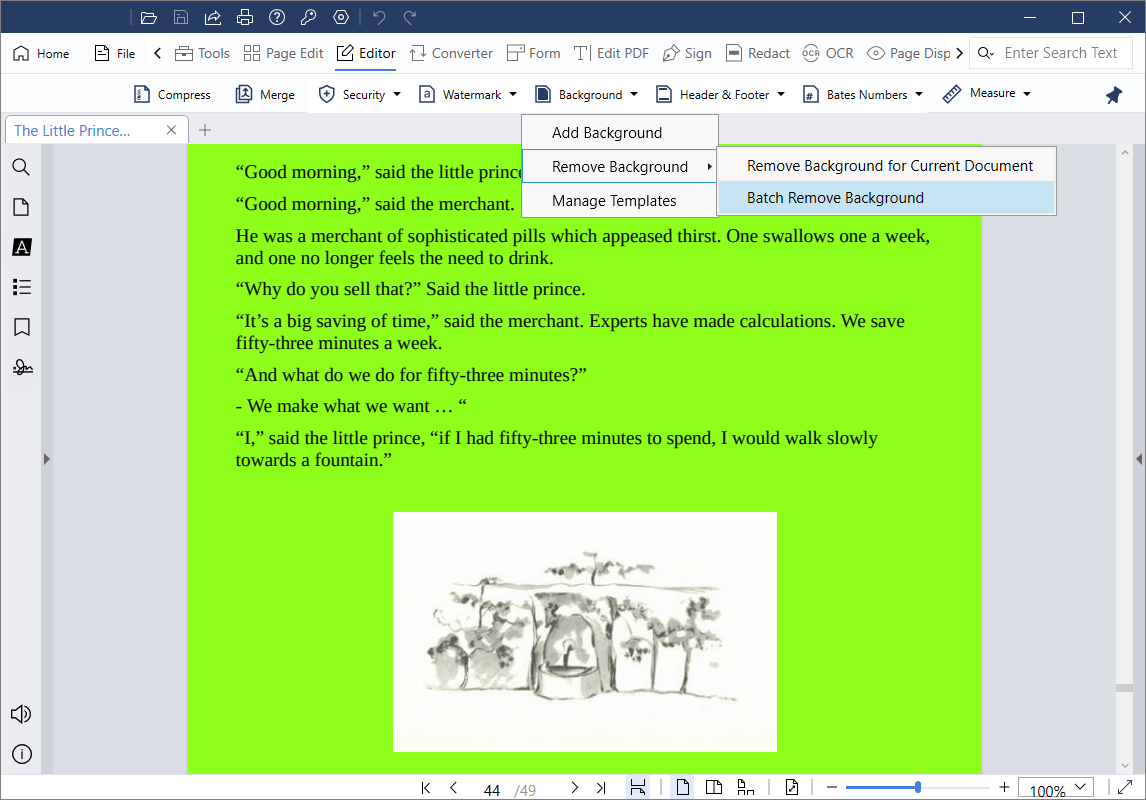Image resolution: width=1146 pixels, height=800 pixels.
Task: Click the Merge button
Action: [265, 94]
